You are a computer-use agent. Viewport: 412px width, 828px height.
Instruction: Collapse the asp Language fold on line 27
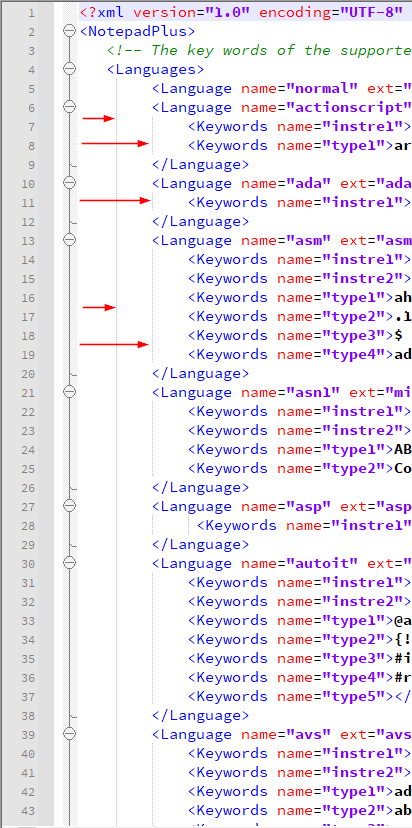pyautogui.click(x=69, y=507)
